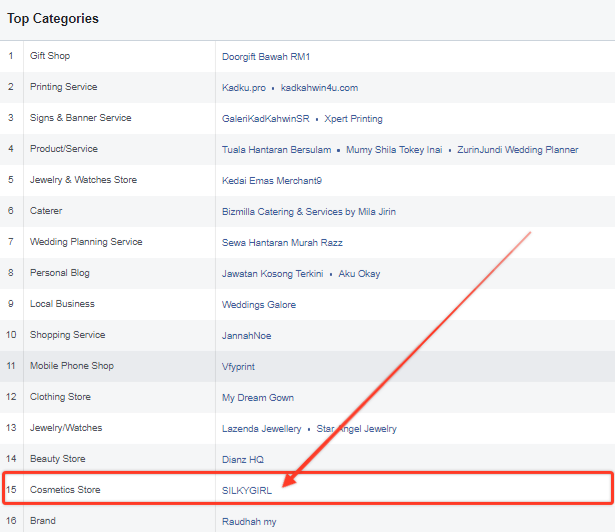Open the Bizmilla Catering & Services link

point(309,211)
